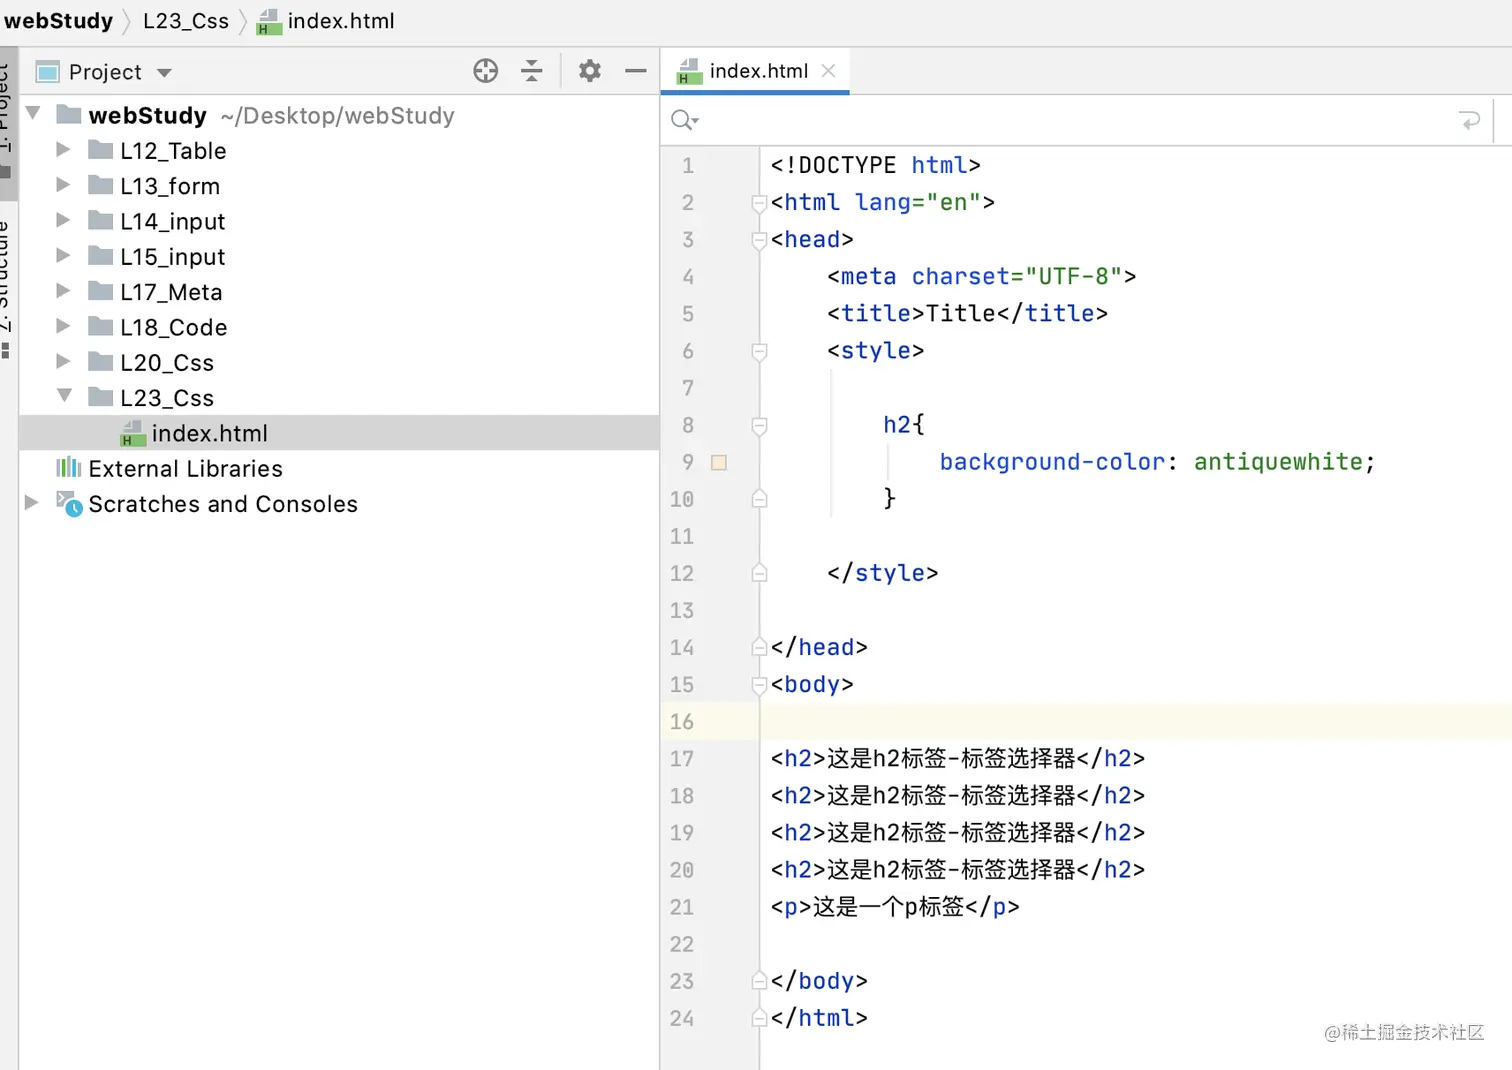Viewport: 1512px width, 1070px height.
Task: Click the <!DOCTYPE html> line
Action: tap(876, 165)
